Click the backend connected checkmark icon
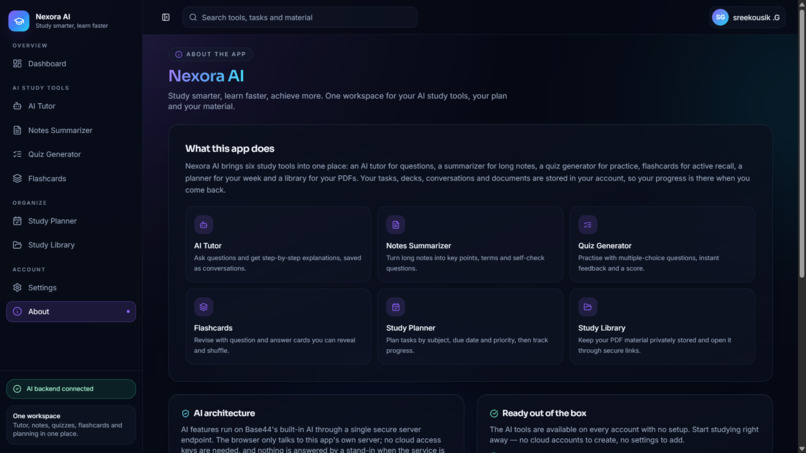Screen dimensions: 806x453 coord(17,389)
